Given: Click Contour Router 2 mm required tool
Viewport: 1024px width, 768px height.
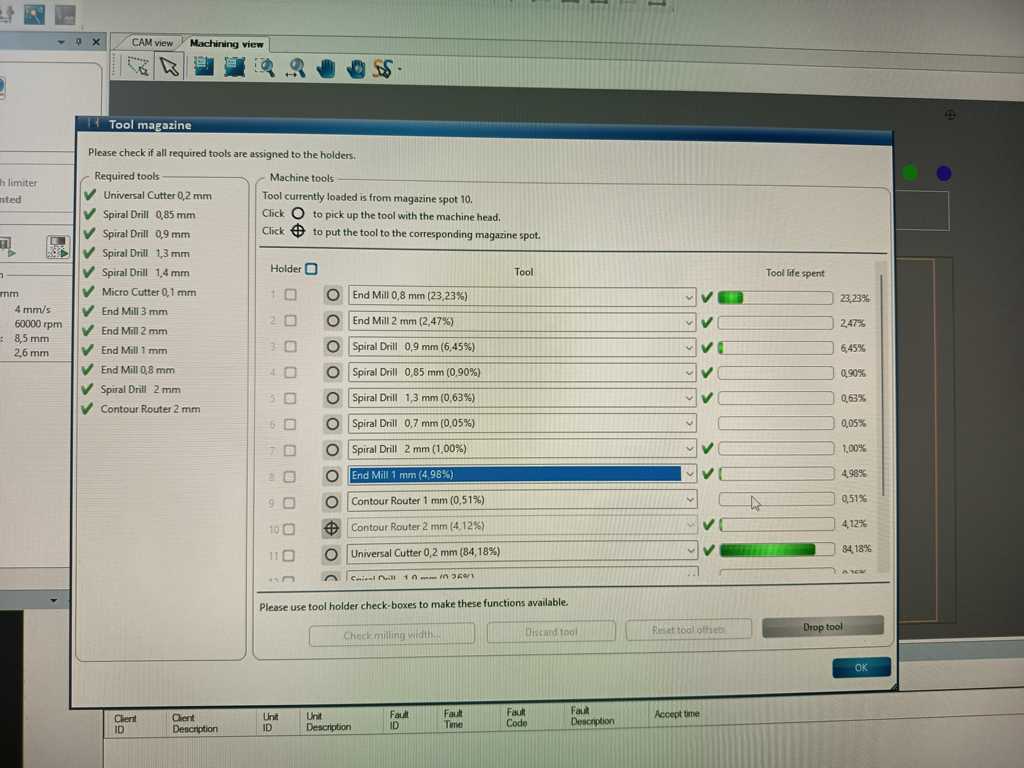Looking at the screenshot, I should pyautogui.click(x=150, y=409).
